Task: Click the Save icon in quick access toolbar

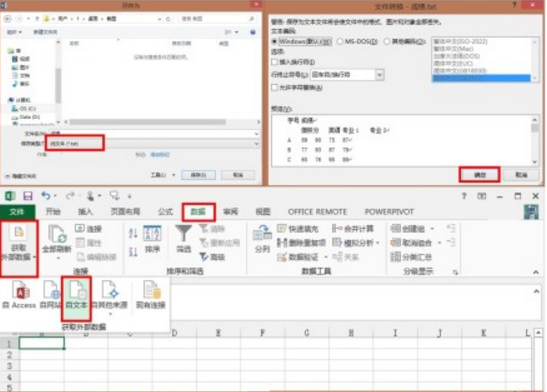Action: pos(28,196)
